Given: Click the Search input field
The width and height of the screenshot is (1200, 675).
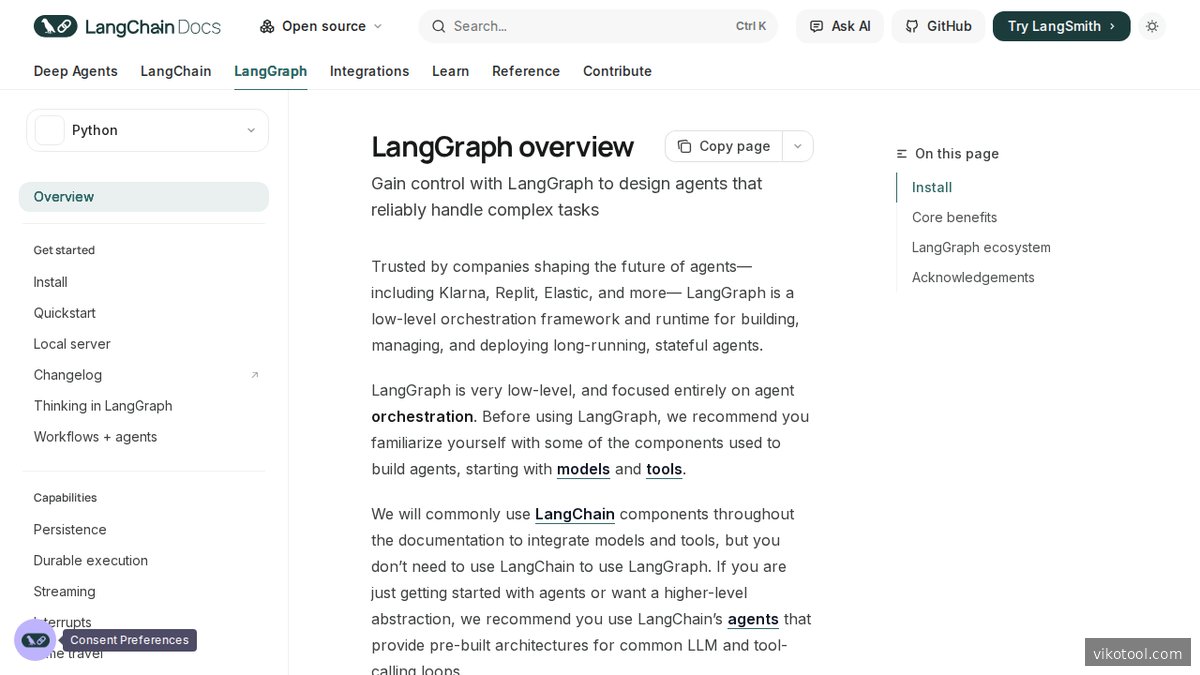Looking at the screenshot, I should pos(560,26).
